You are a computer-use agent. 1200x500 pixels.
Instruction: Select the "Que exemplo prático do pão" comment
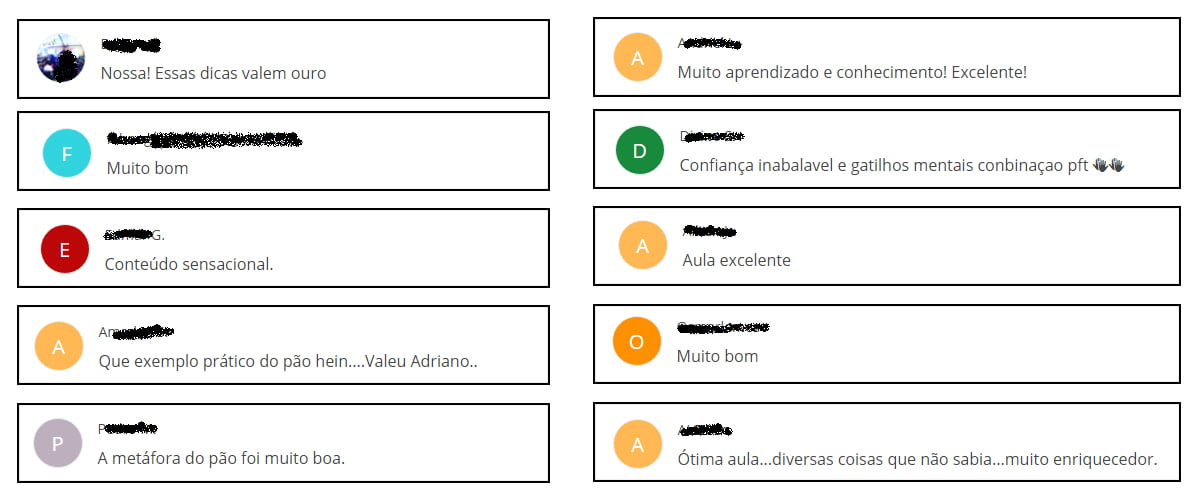[288, 361]
